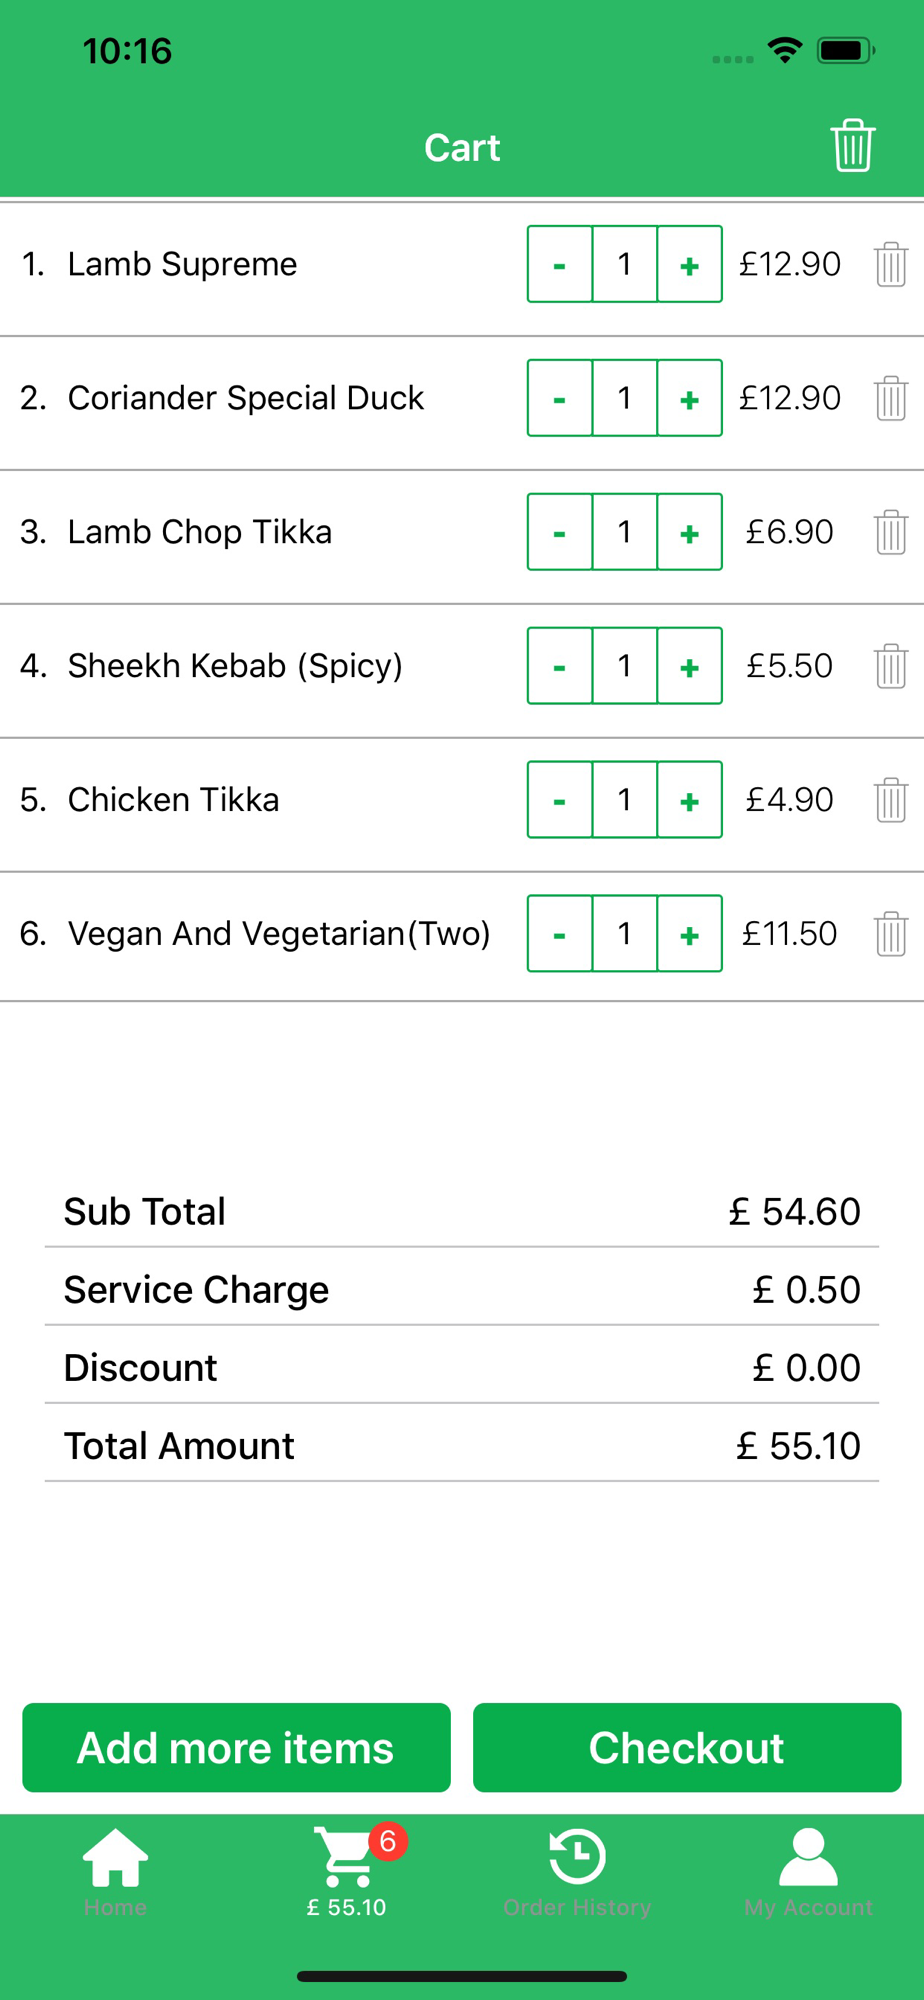Remove Sheekh Kebab (Spicy) with trash icon
The width and height of the screenshot is (924, 2000).
[x=890, y=666]
